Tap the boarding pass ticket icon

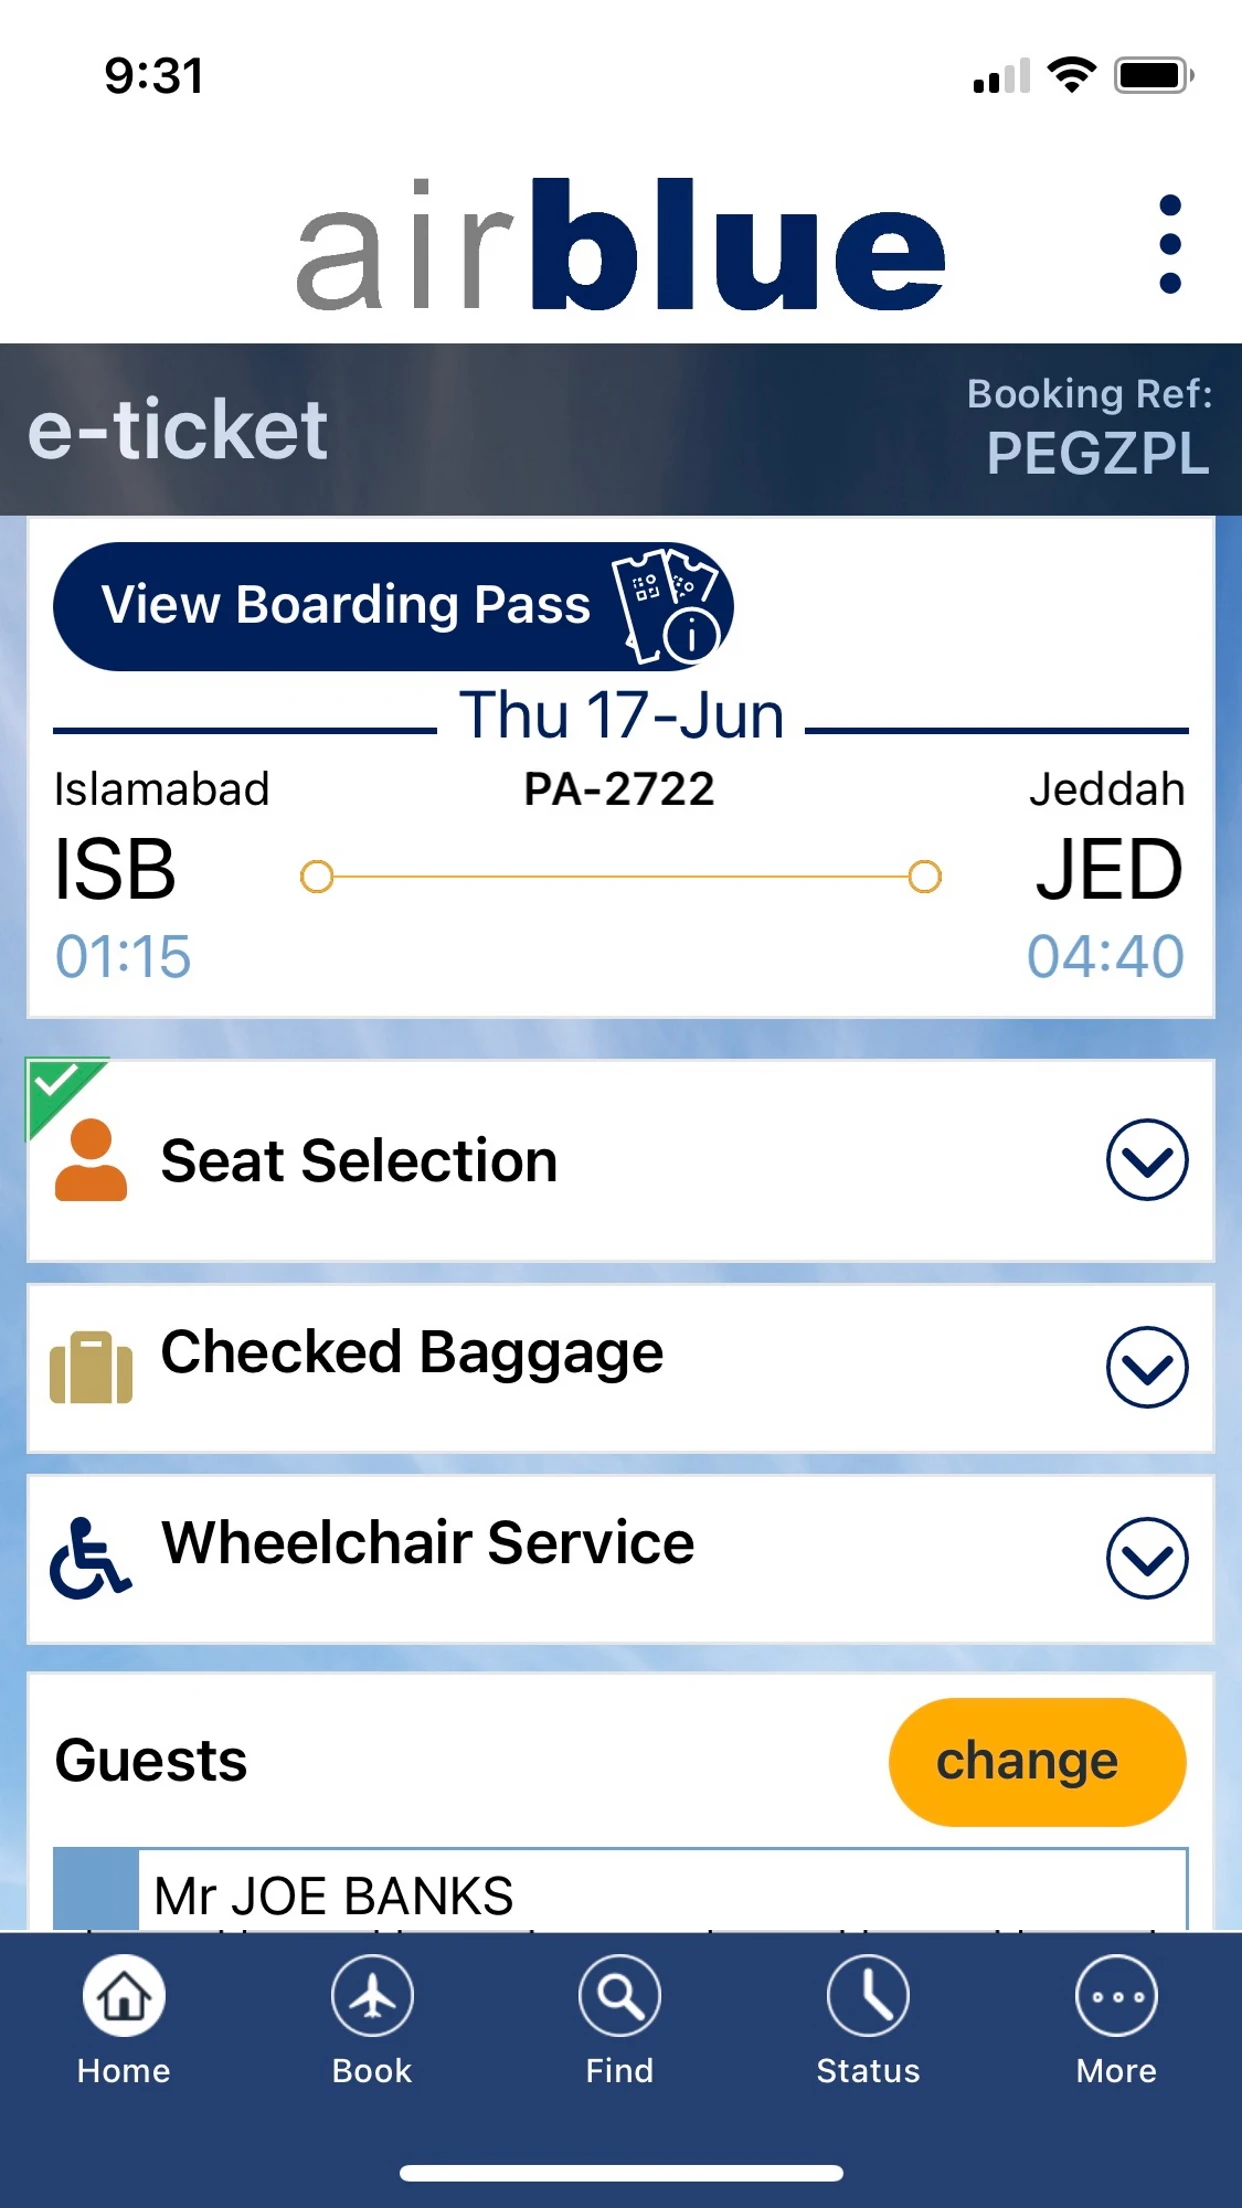[x=667, y=606]
